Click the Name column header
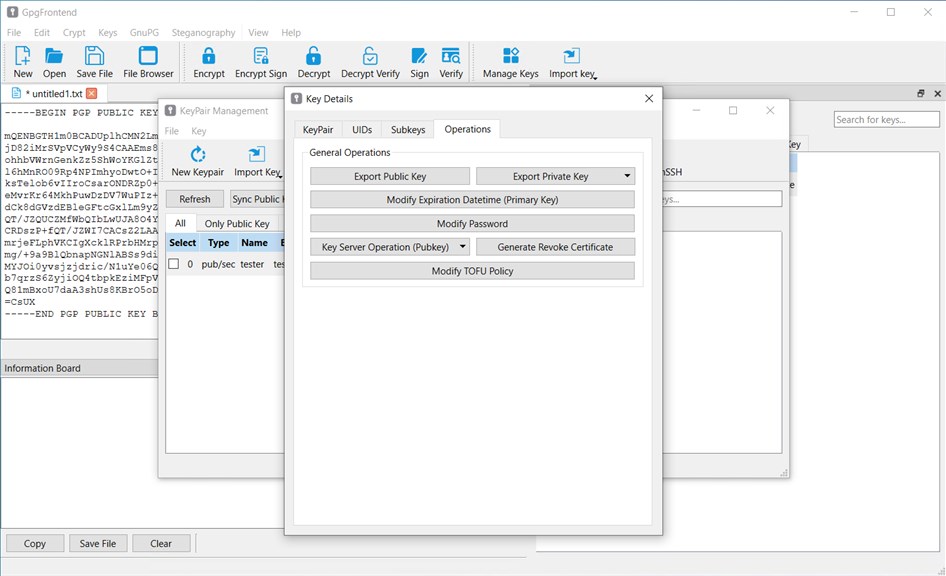Image resolution: width=946 pixels, height=576 pixels. click(255, 242)
